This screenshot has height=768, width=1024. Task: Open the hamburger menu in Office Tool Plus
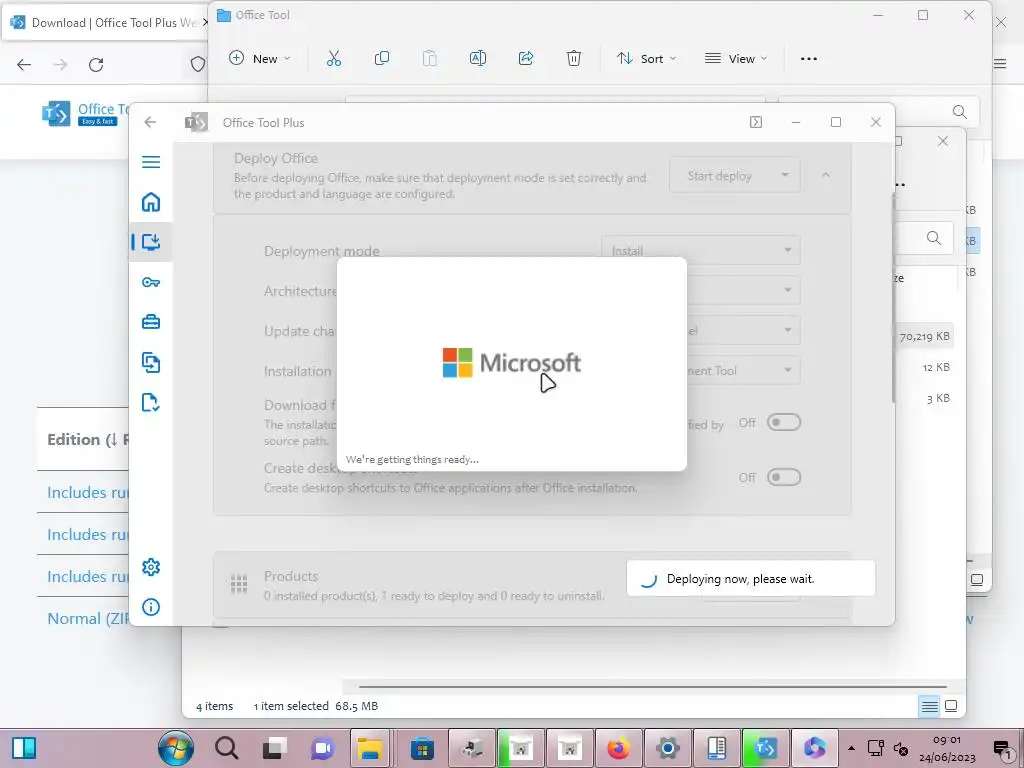(x=151, y=161)
